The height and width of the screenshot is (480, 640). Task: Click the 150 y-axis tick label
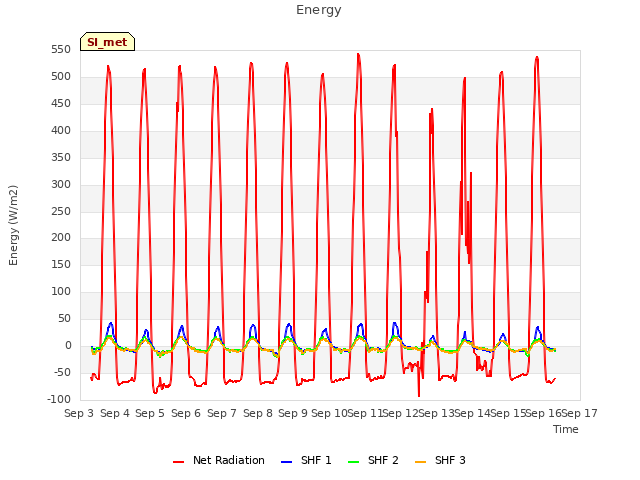[61, 264]
